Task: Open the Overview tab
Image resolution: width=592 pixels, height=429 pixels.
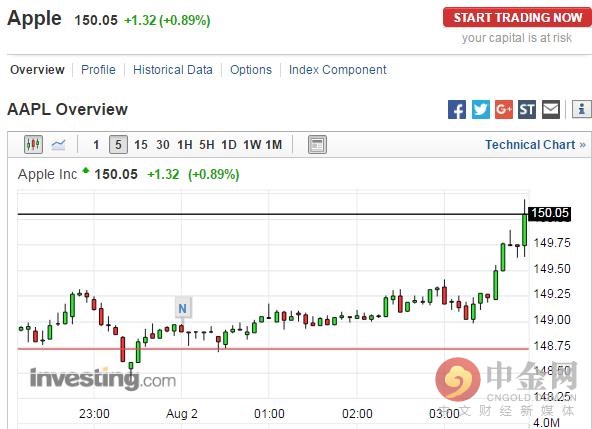Action: point(37,70)
